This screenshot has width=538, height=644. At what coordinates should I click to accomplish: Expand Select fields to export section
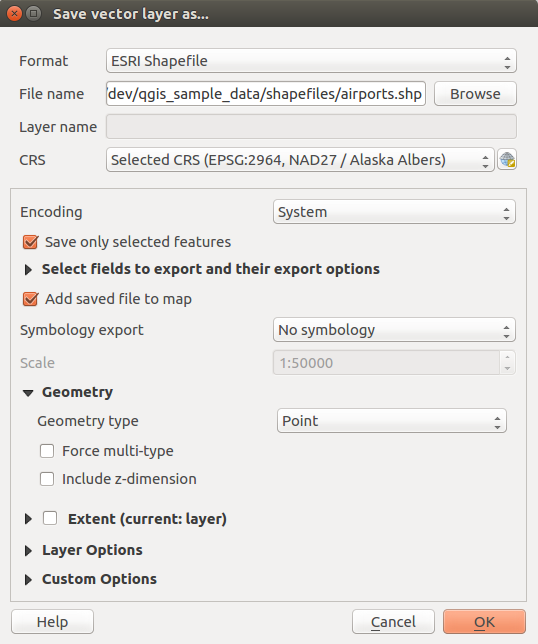point(28,269)
